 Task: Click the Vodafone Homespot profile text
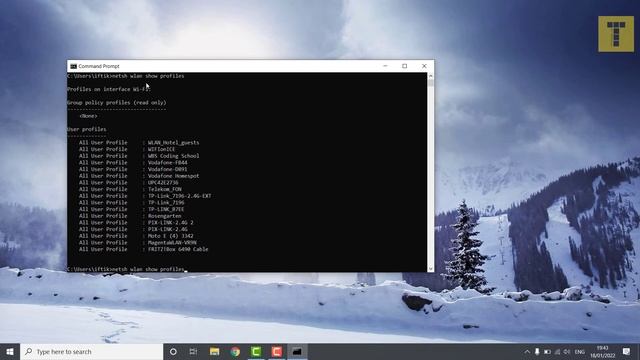(173, 176)
